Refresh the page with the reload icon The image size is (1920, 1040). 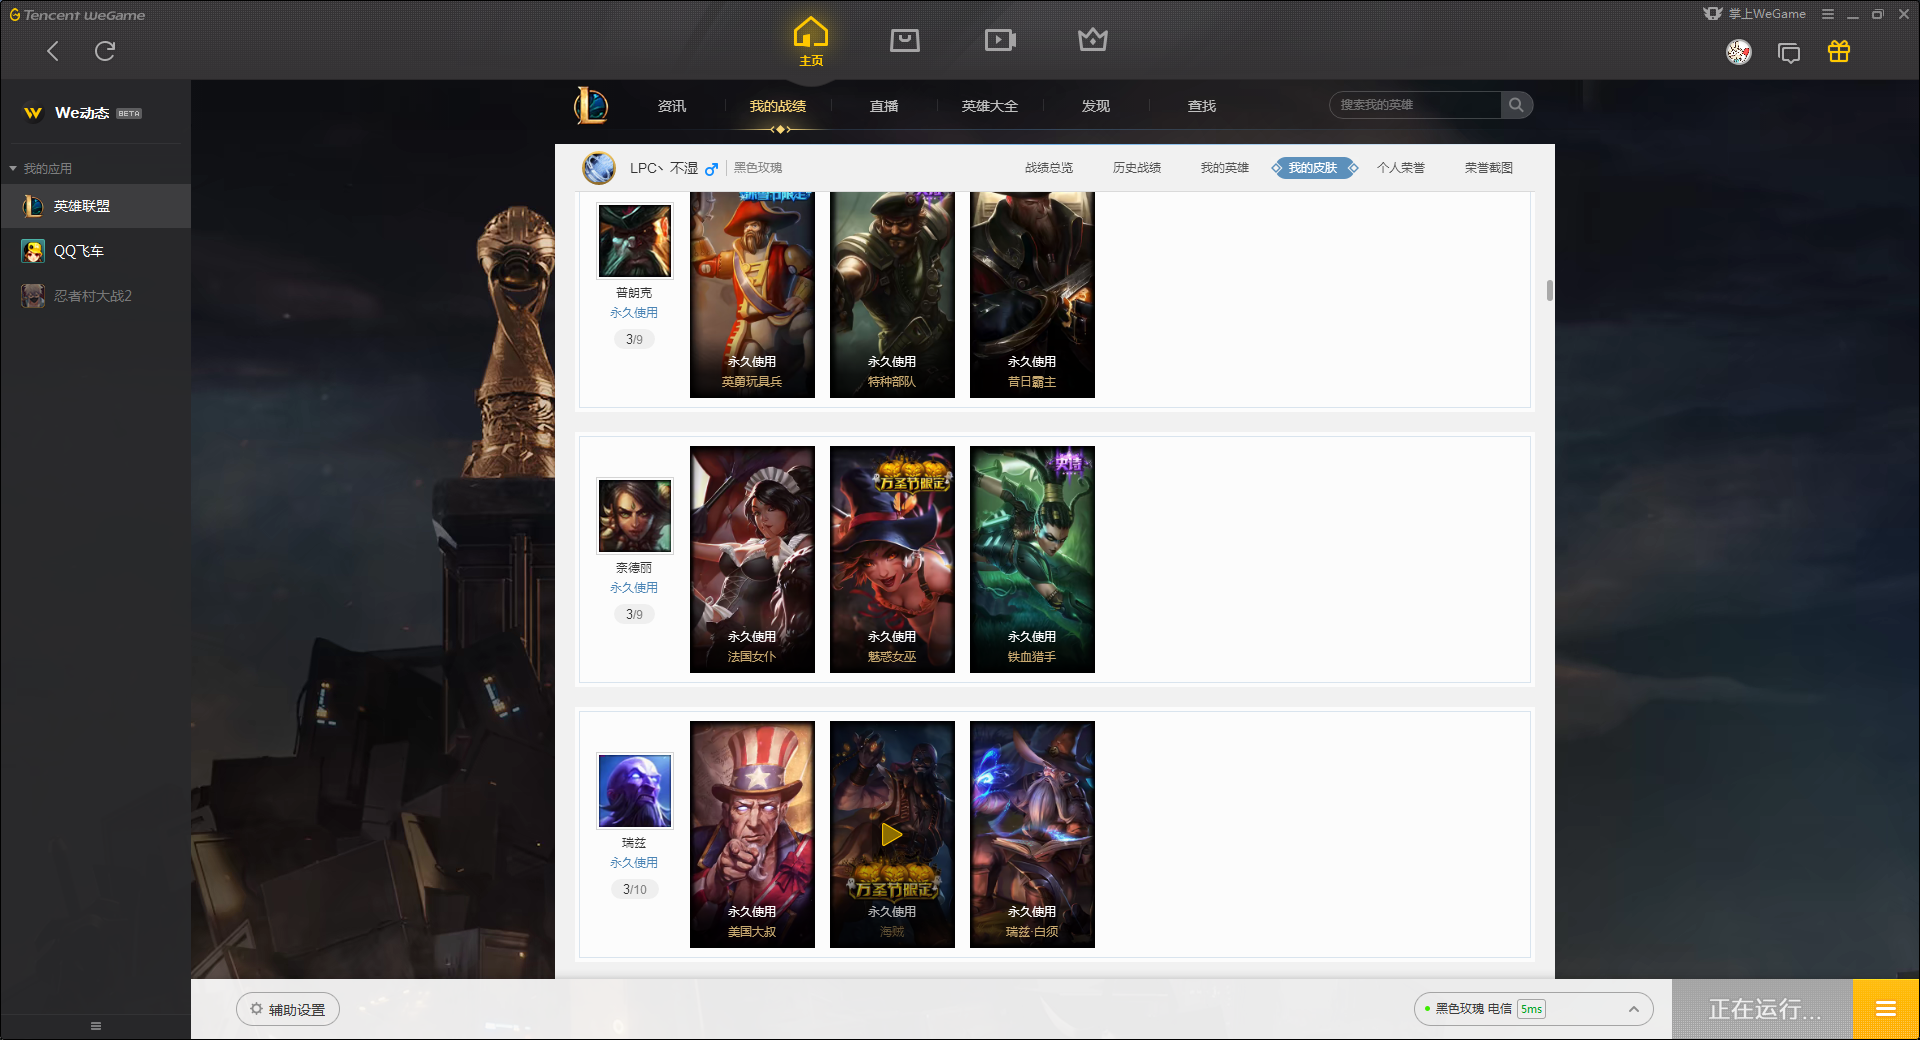(x=105, y=51)
